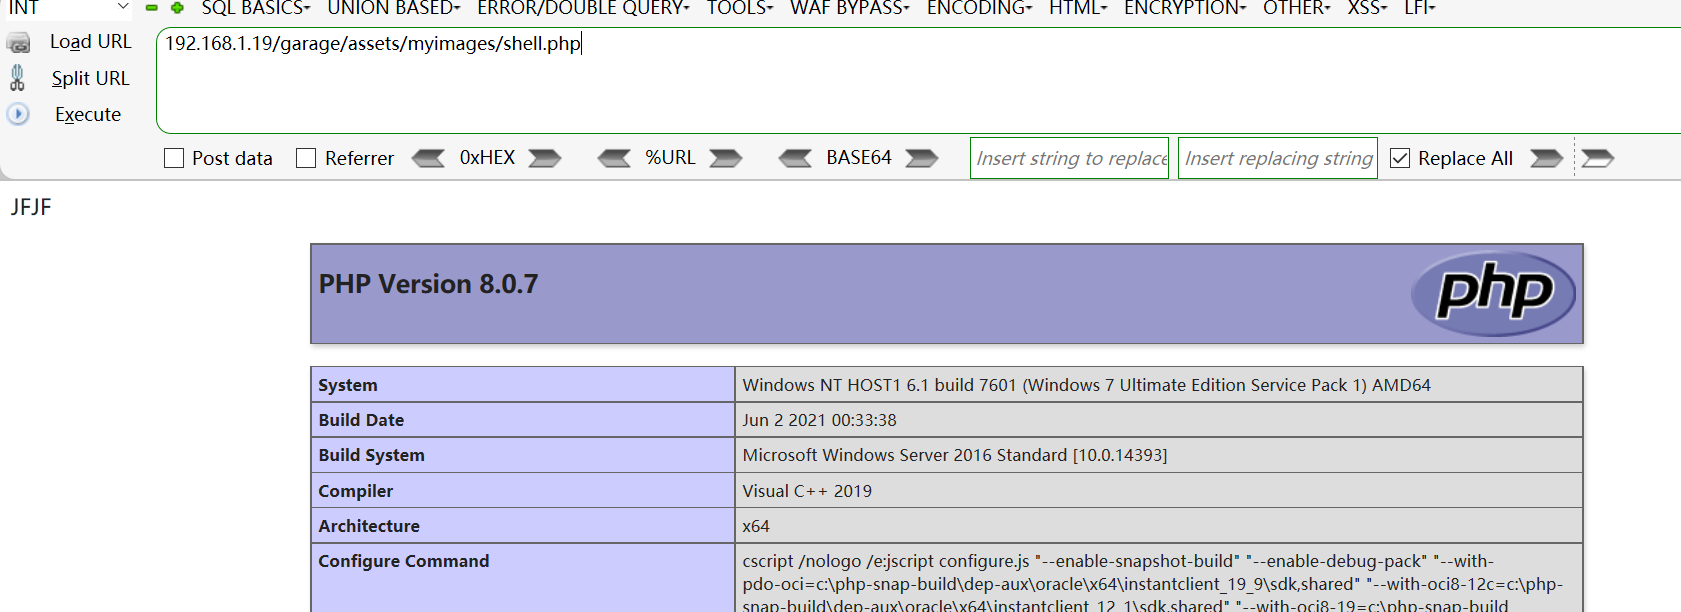The image size is (1681, 612).
Task: Focus the Insert string to replace field
Action: coord(1069,158)
